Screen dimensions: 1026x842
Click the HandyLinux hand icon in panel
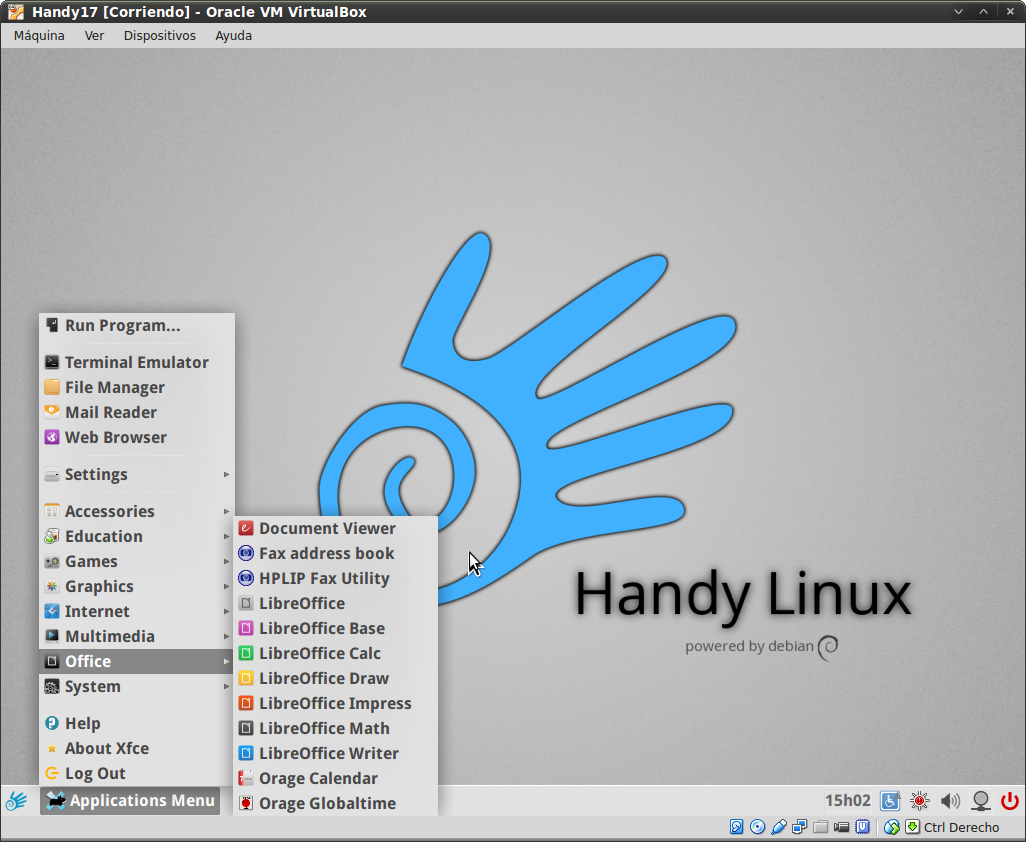point(16,801)
